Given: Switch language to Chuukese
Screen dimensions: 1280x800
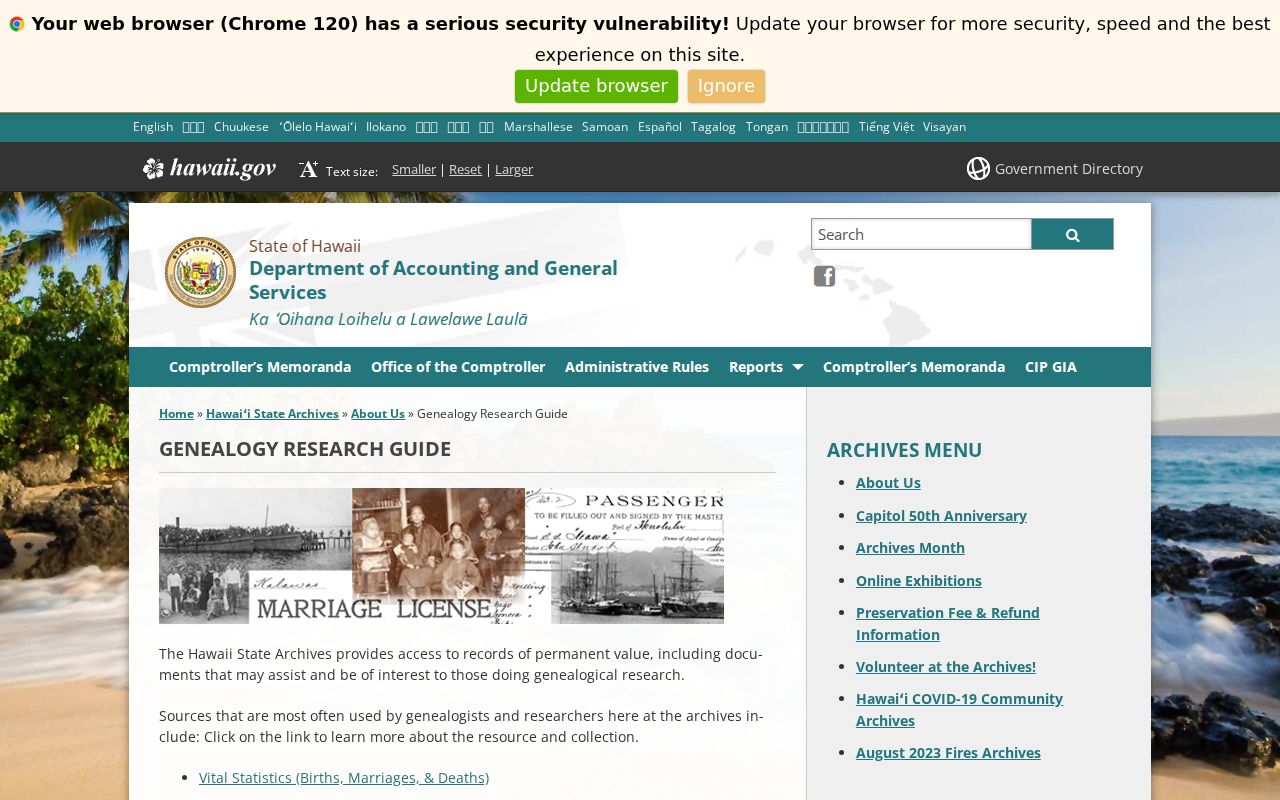Looking at the screenshot, I should point(241,127).
